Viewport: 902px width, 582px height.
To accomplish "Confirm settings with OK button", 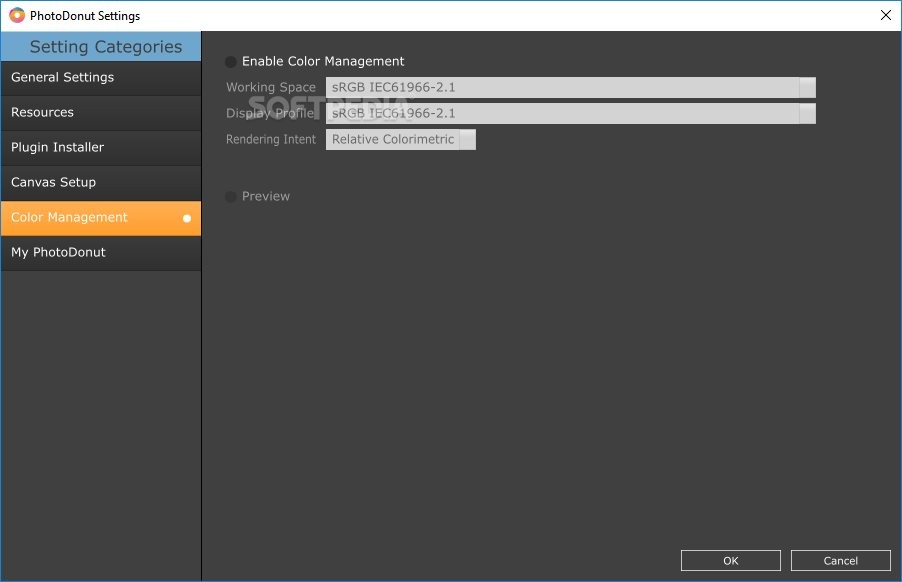I will click(731, 561).
